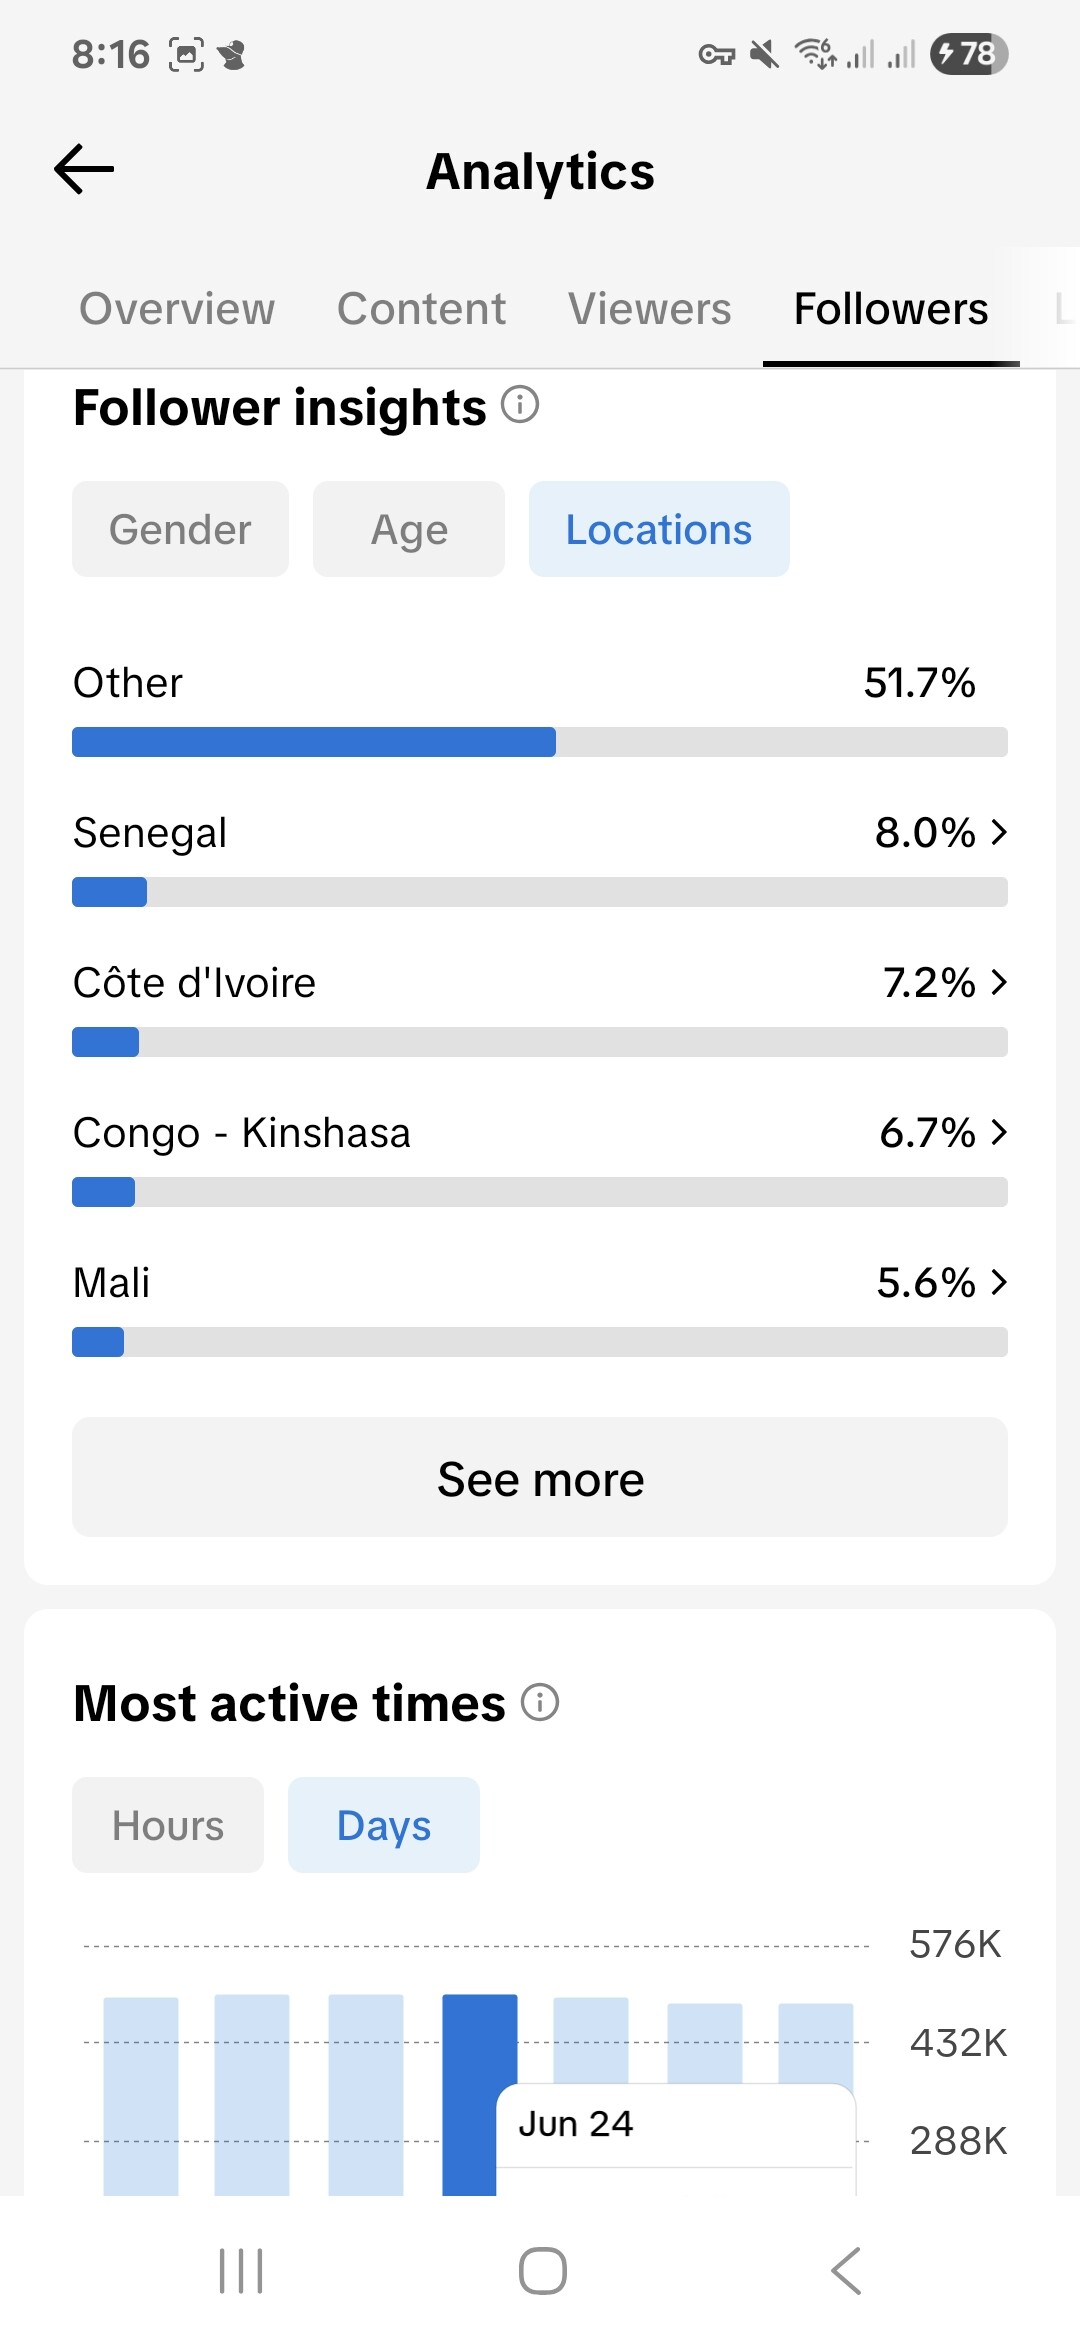Expand the Senegal location chevron
This screenshot has height=2340, width=1080.
click(x=998, y=832)
